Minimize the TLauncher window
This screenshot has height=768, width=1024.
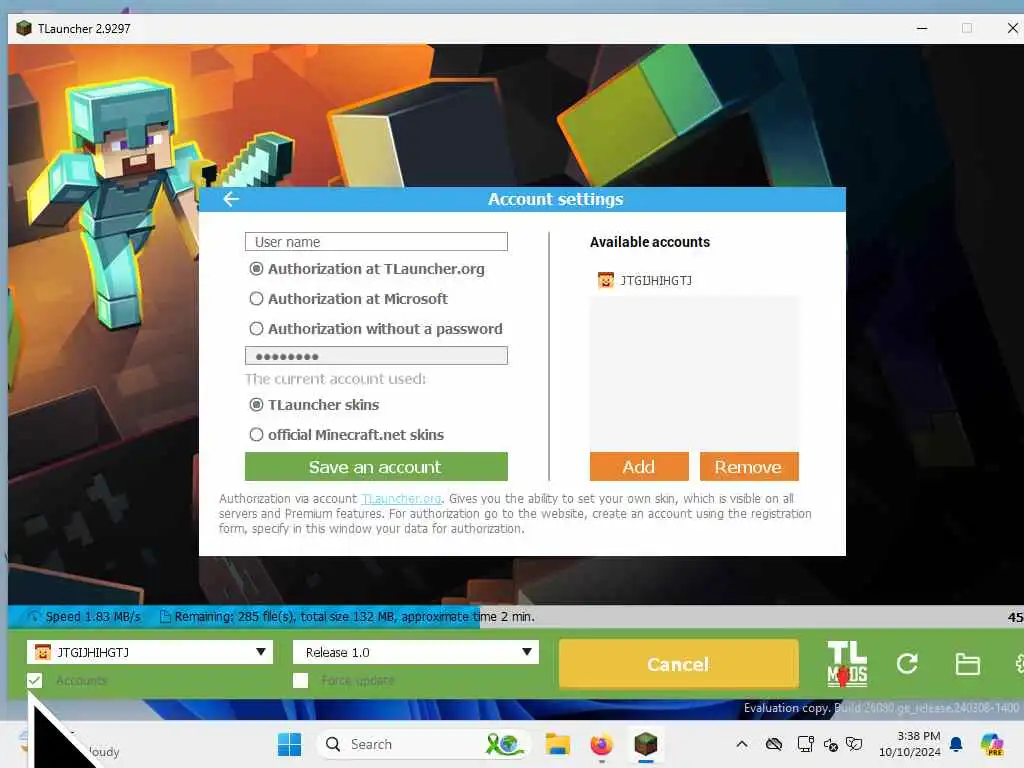(922, 28)
